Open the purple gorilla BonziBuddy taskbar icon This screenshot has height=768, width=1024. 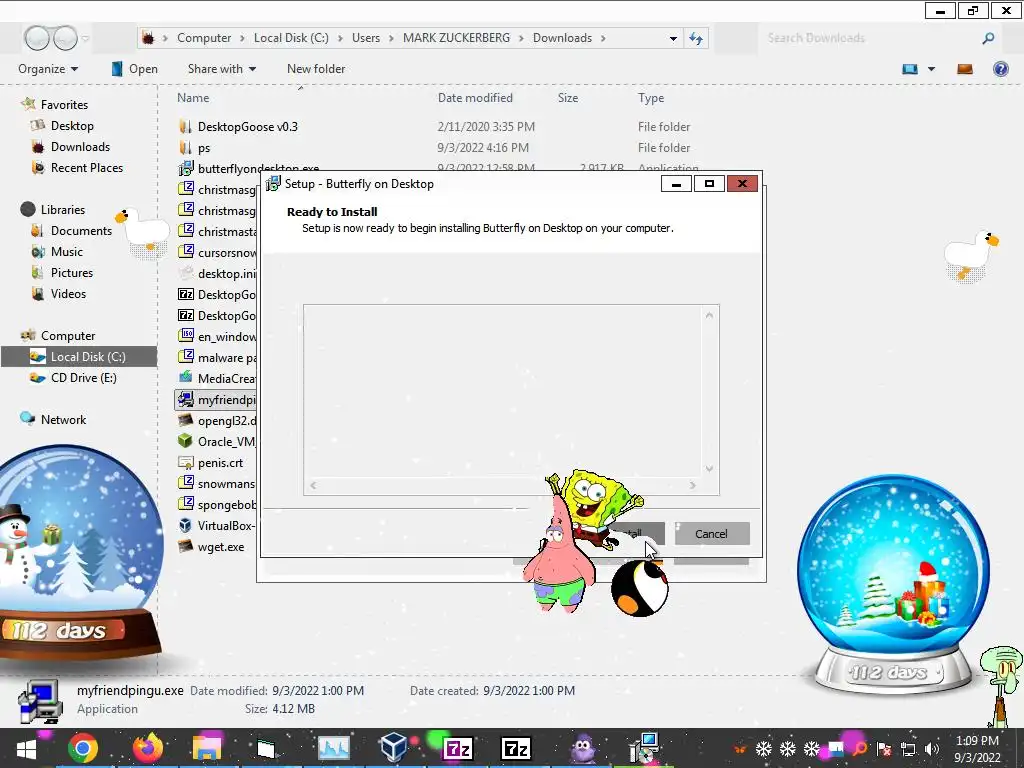583,748
